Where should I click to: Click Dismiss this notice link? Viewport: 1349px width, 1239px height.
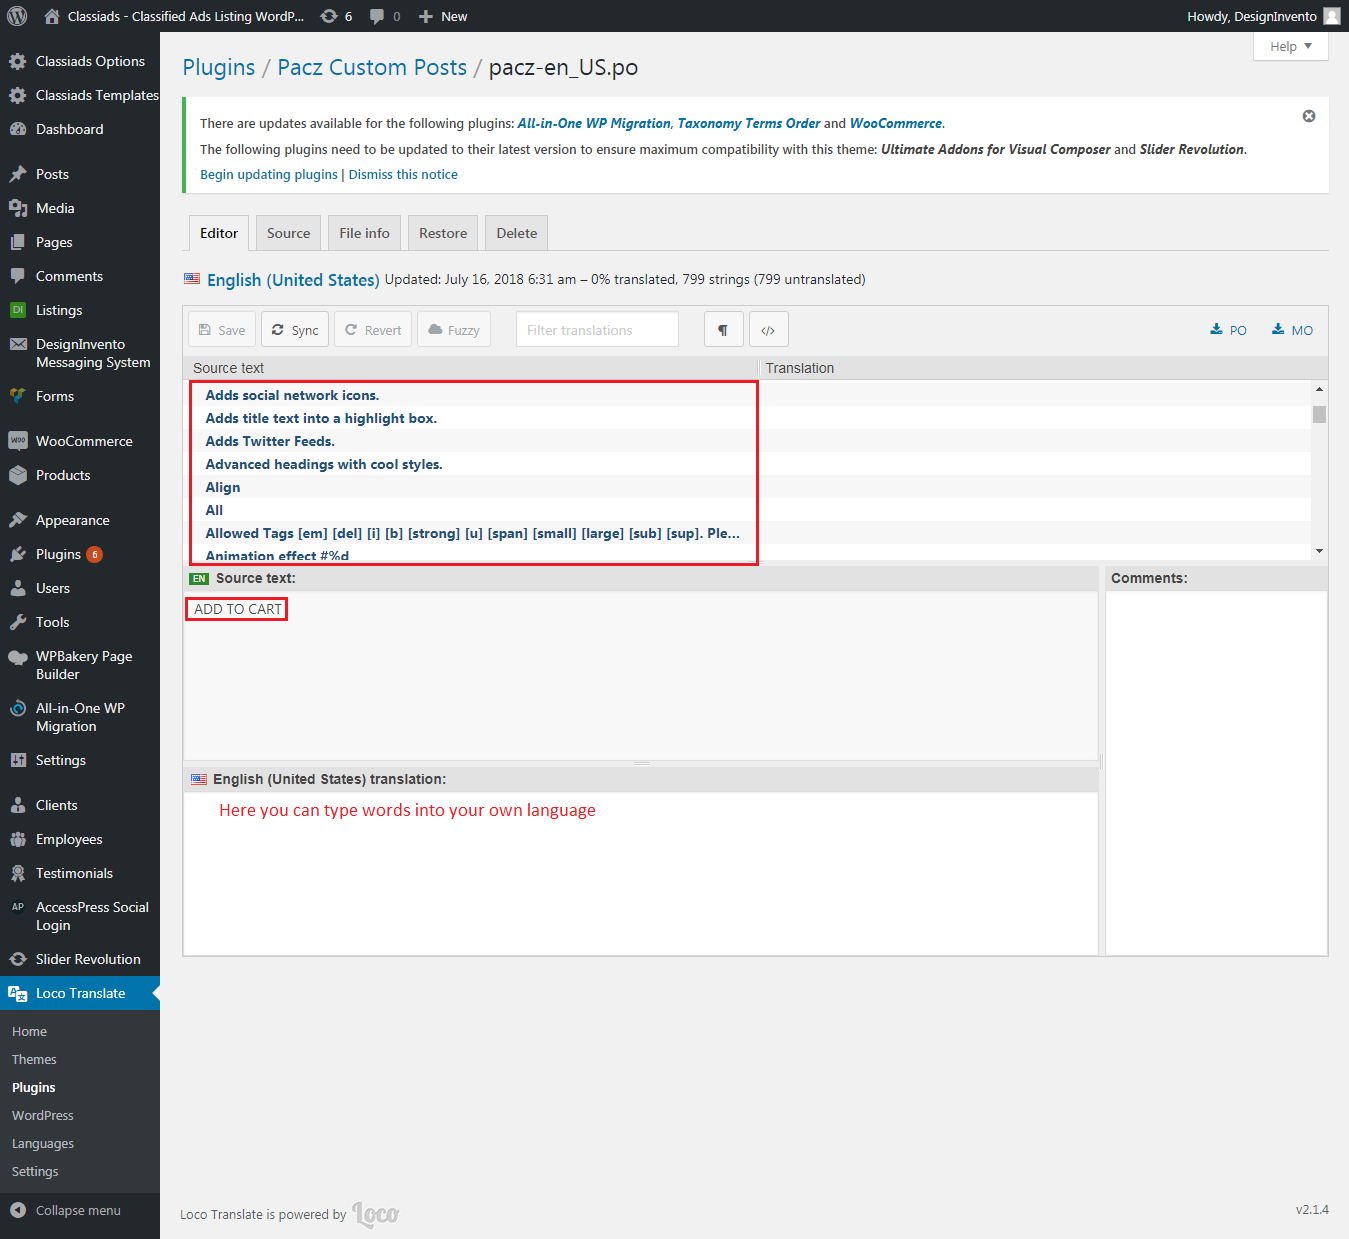point(403,174)
